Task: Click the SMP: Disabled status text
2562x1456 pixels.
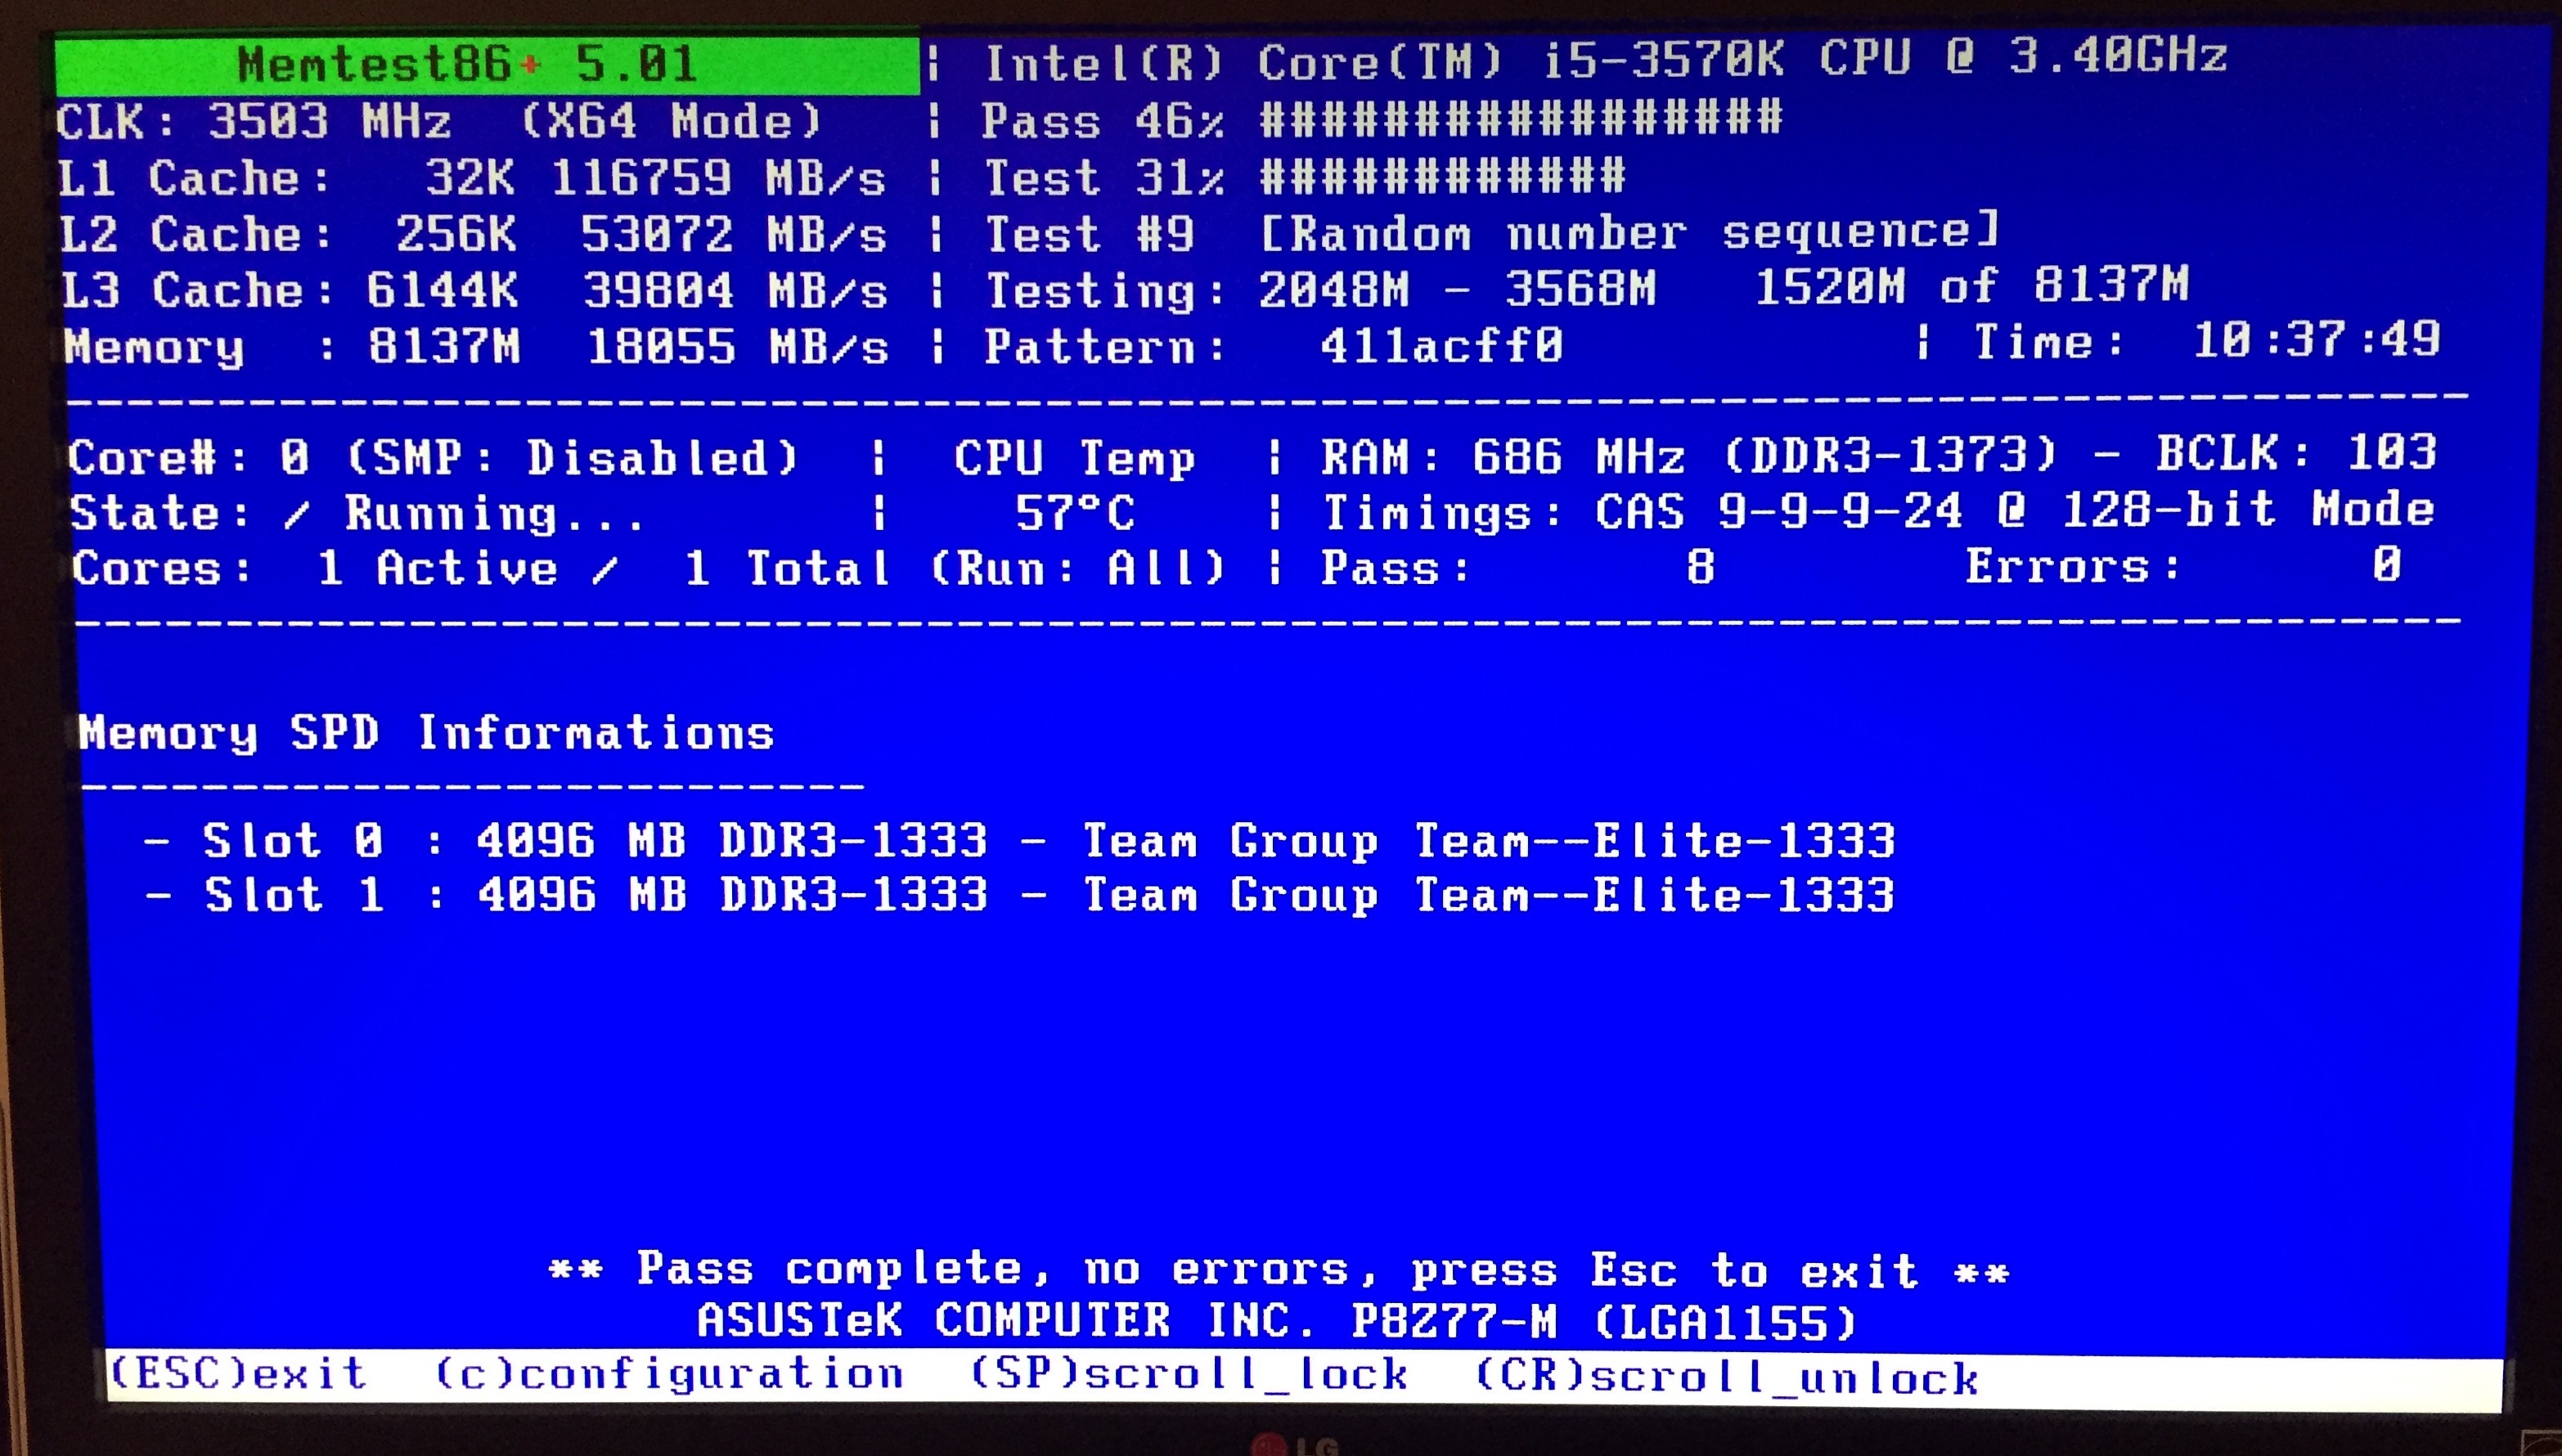Action: 572,458
